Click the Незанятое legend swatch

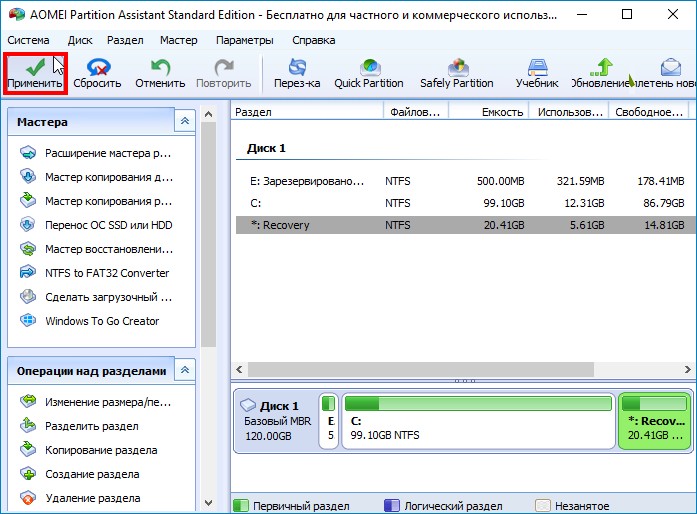pyautogui.click(x=543, y=506)
